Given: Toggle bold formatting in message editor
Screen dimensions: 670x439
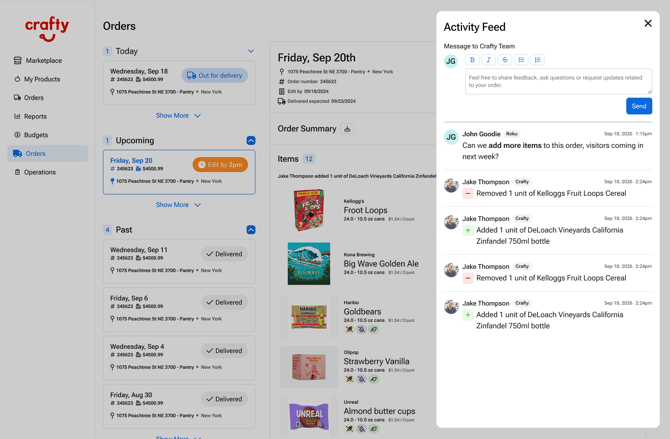Looking at the screenshot, I should click(x=472, y=60).
